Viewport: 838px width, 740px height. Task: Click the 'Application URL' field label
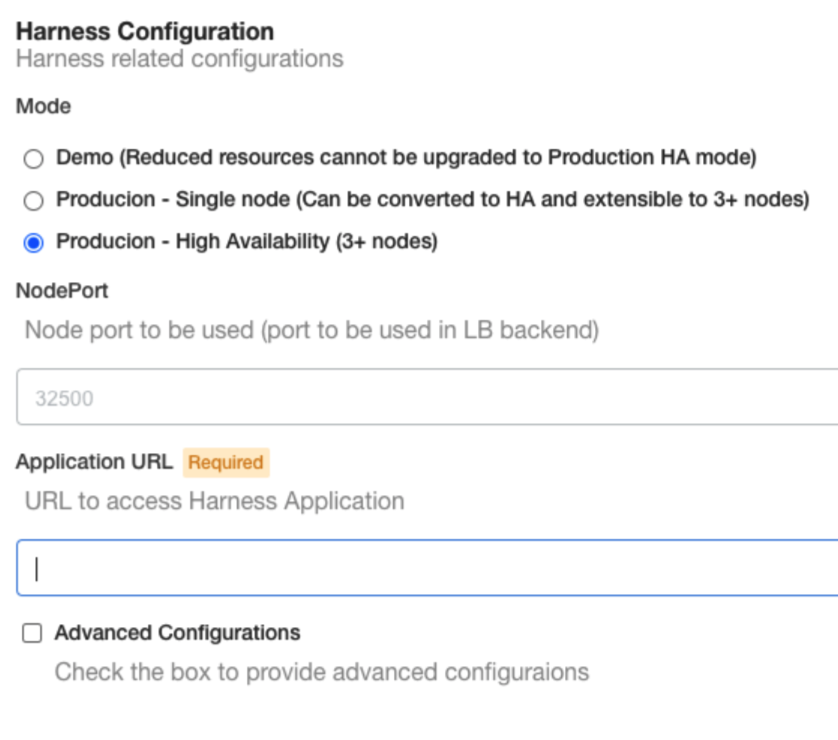(94, 462)
